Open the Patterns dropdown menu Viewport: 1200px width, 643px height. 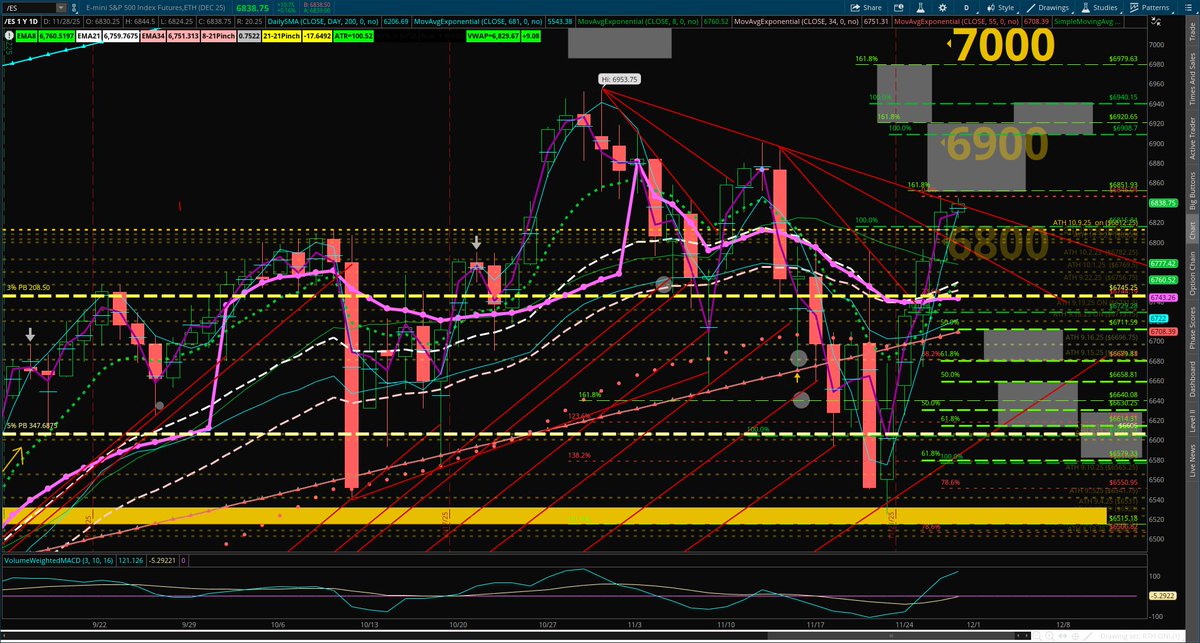pyautogui.click(x=1149, y=7)
